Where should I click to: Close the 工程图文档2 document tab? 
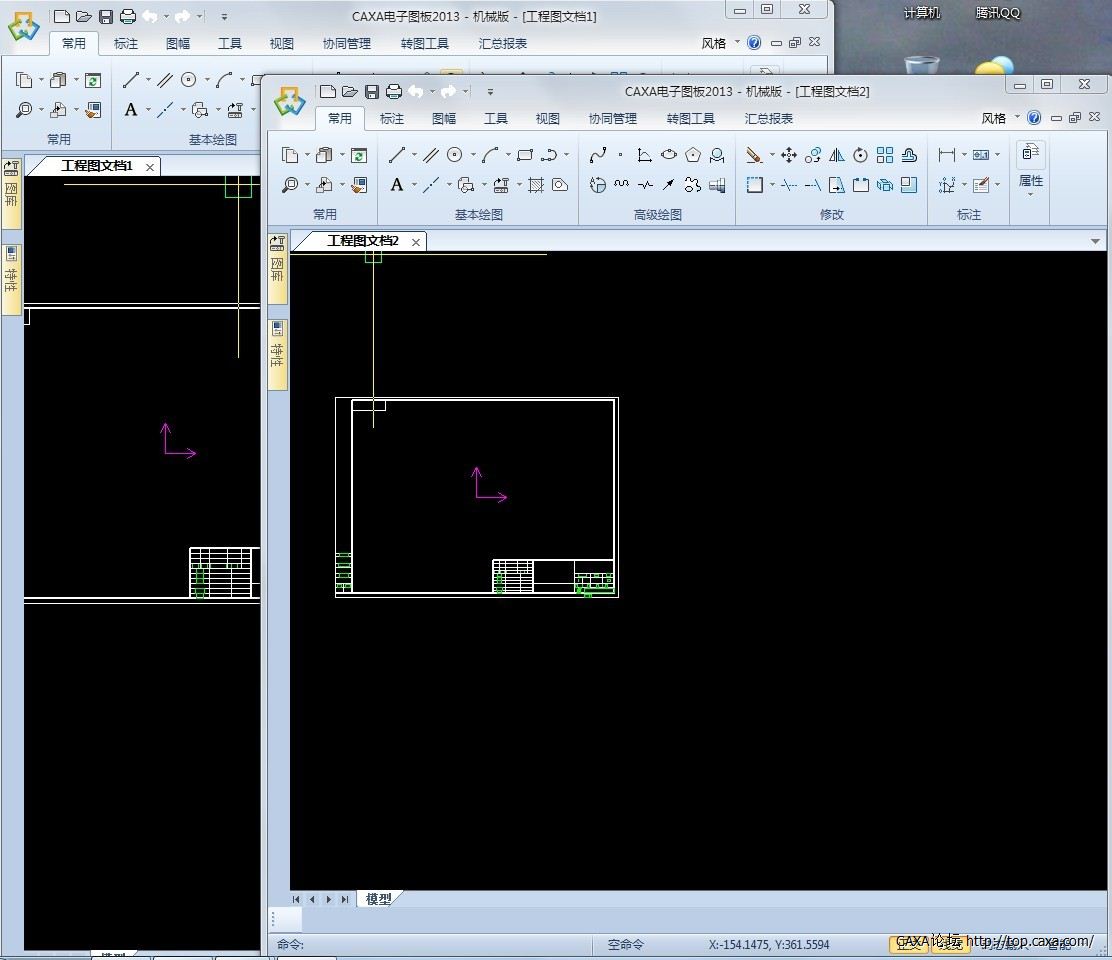pos(416,242)
